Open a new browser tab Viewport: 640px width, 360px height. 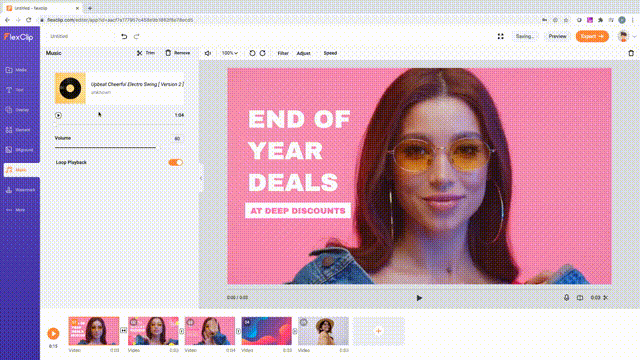[x=90, y=8]
